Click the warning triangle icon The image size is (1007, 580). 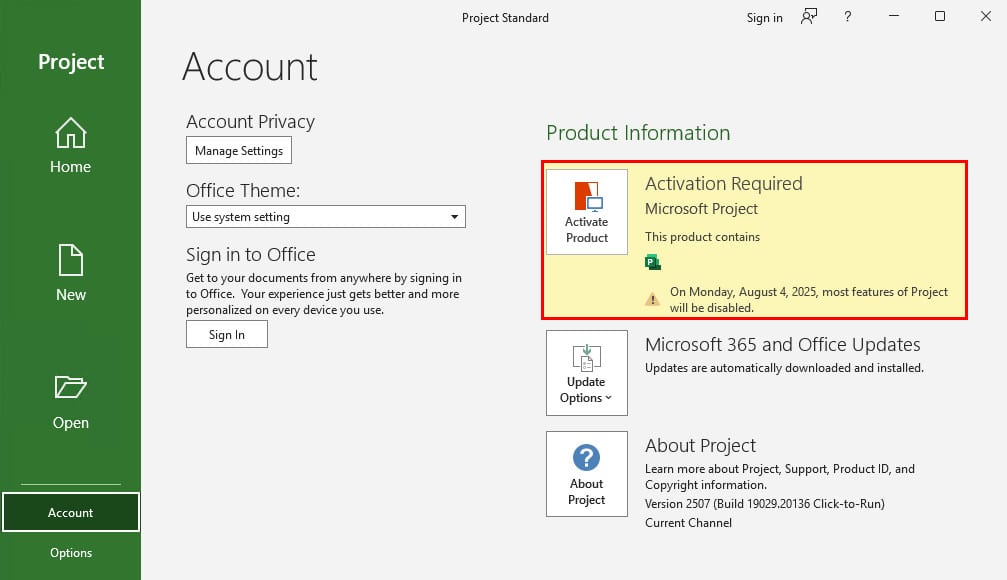point(652,299)
